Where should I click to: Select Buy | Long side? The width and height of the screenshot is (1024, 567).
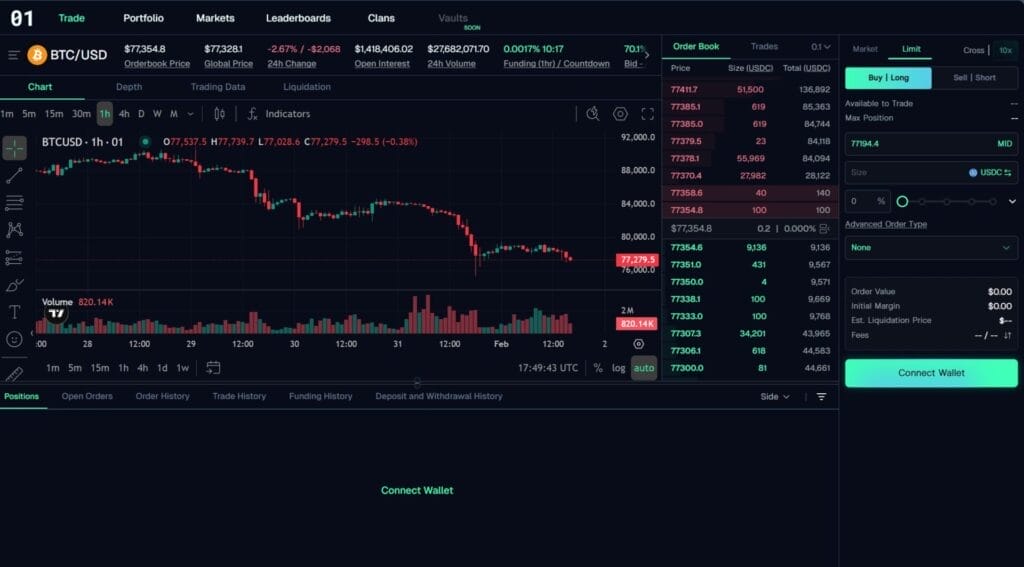point(888,78)
